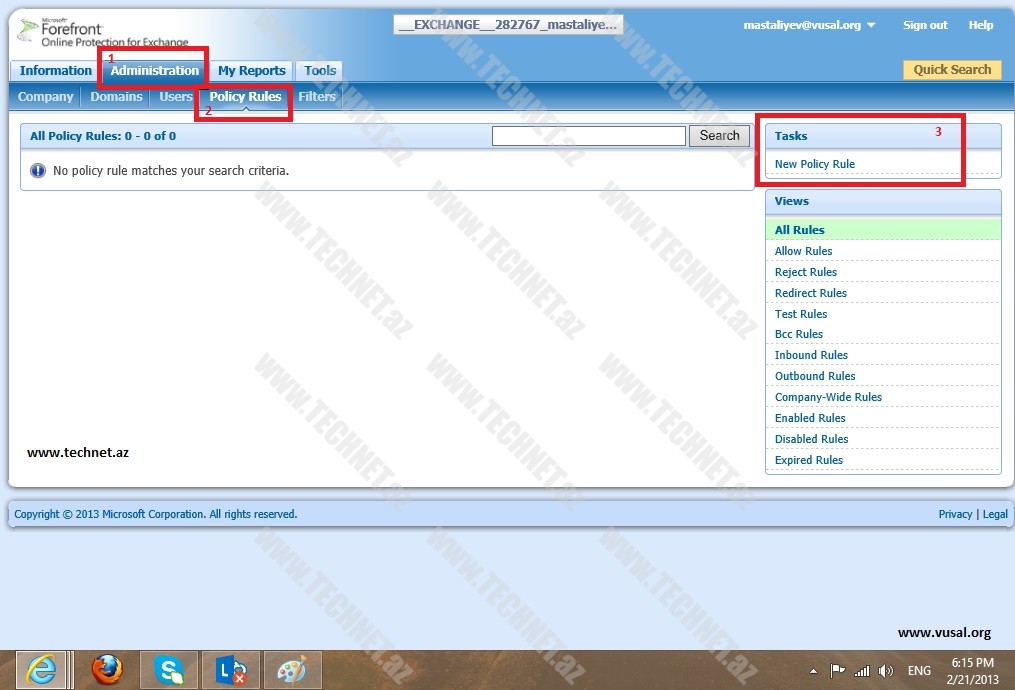Show hidden system tray icons
This screenshot has height=690, width=1015.
(813, 671)
